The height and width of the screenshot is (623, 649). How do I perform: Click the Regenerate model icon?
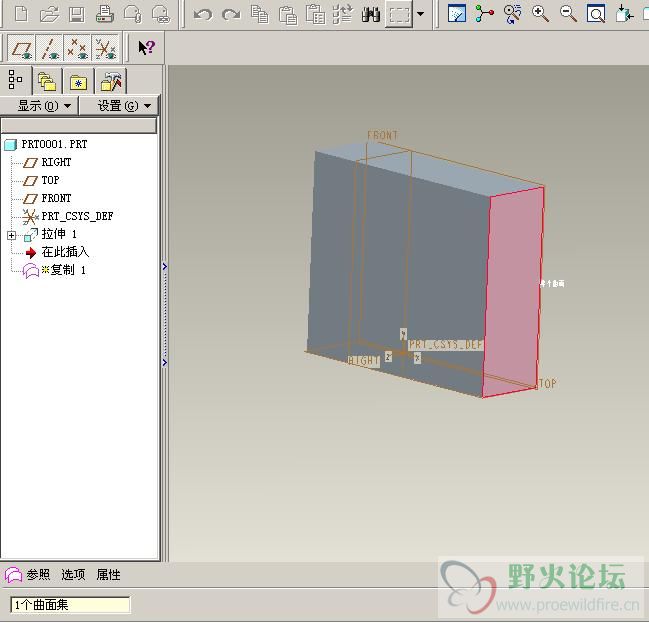[x=343, y=14]
